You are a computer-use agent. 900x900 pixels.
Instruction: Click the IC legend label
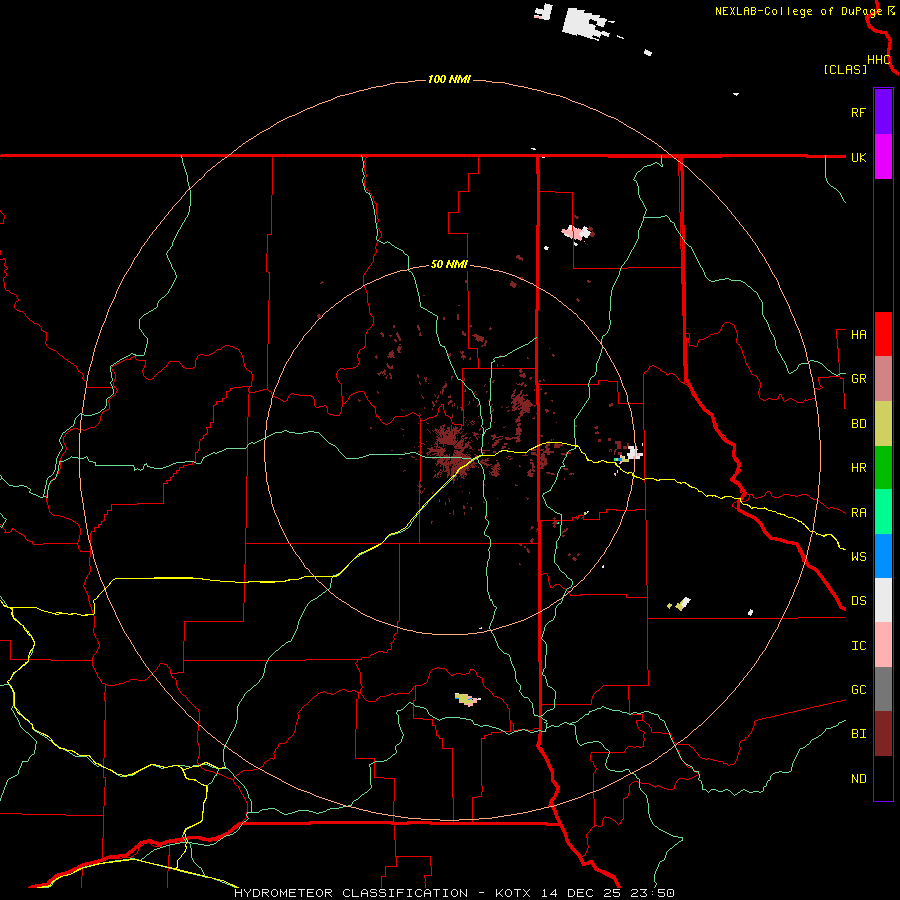point(858,646)
